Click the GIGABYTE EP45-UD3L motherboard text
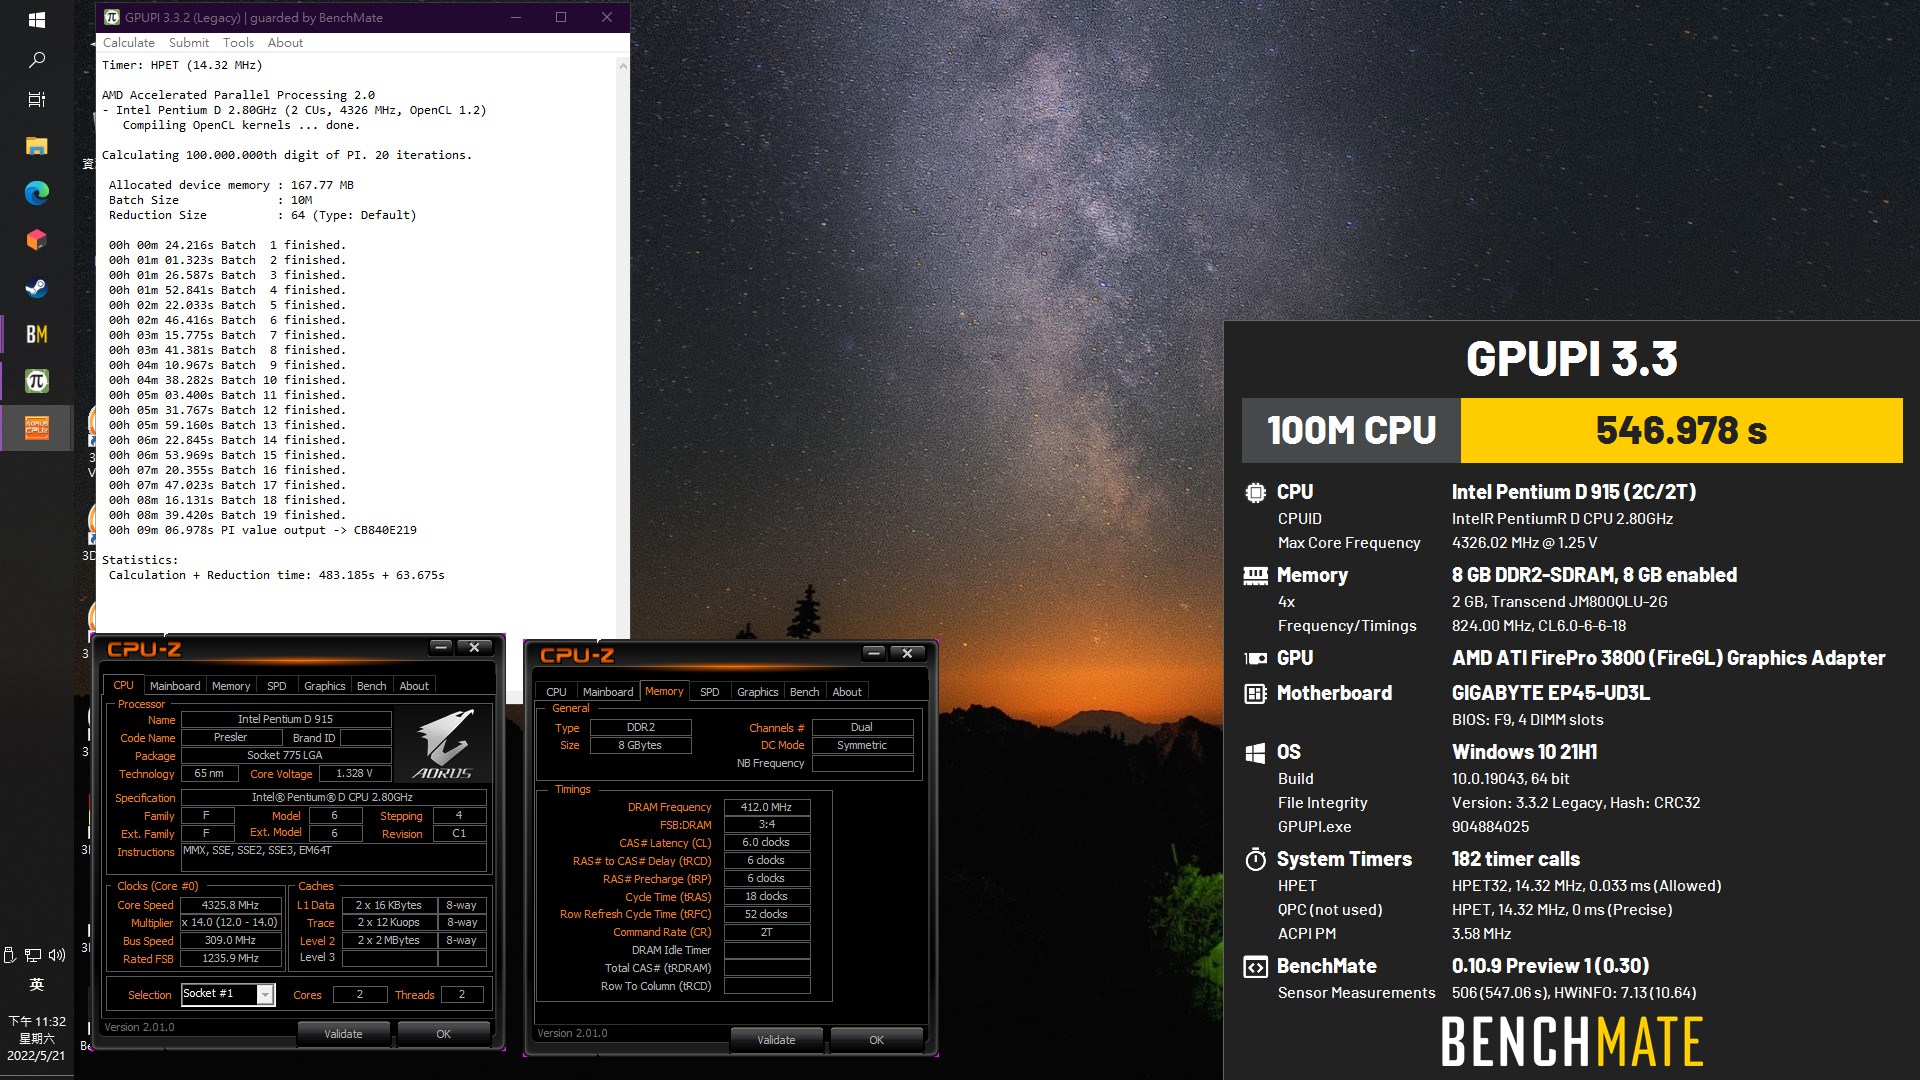1920x1080 pixels. point(1551,693)
